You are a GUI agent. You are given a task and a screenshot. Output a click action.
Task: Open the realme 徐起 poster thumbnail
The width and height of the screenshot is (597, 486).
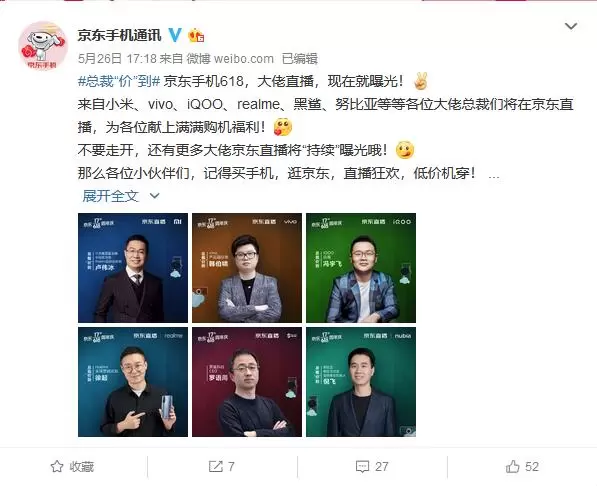[x=133, y=382]
